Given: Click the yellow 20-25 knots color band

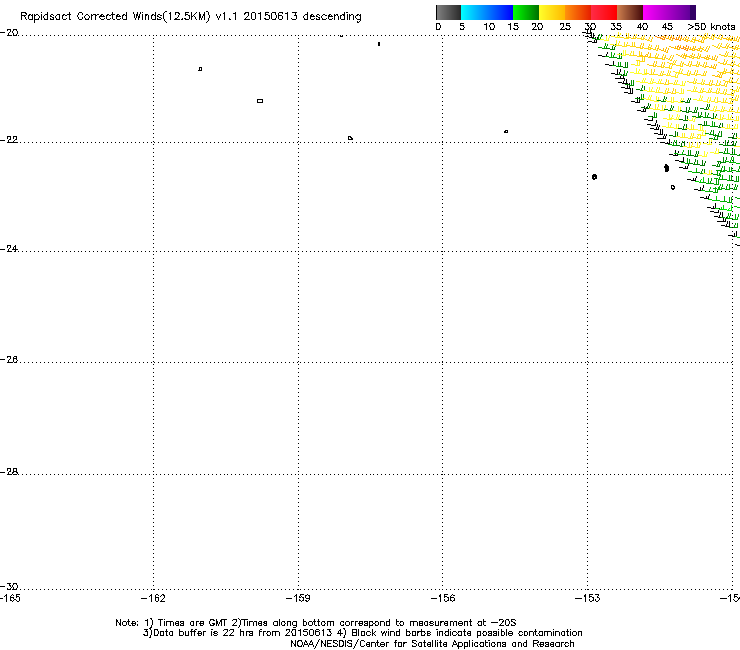Looking at the screenshot, I should [x=552, y=12].
